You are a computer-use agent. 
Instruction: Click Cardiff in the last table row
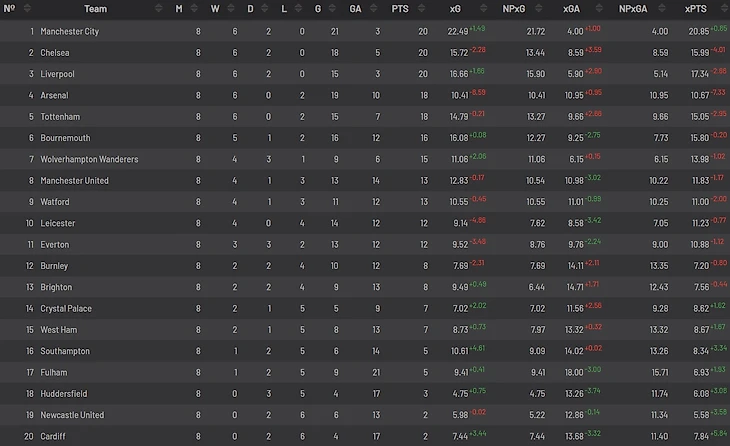click(54, 437)
